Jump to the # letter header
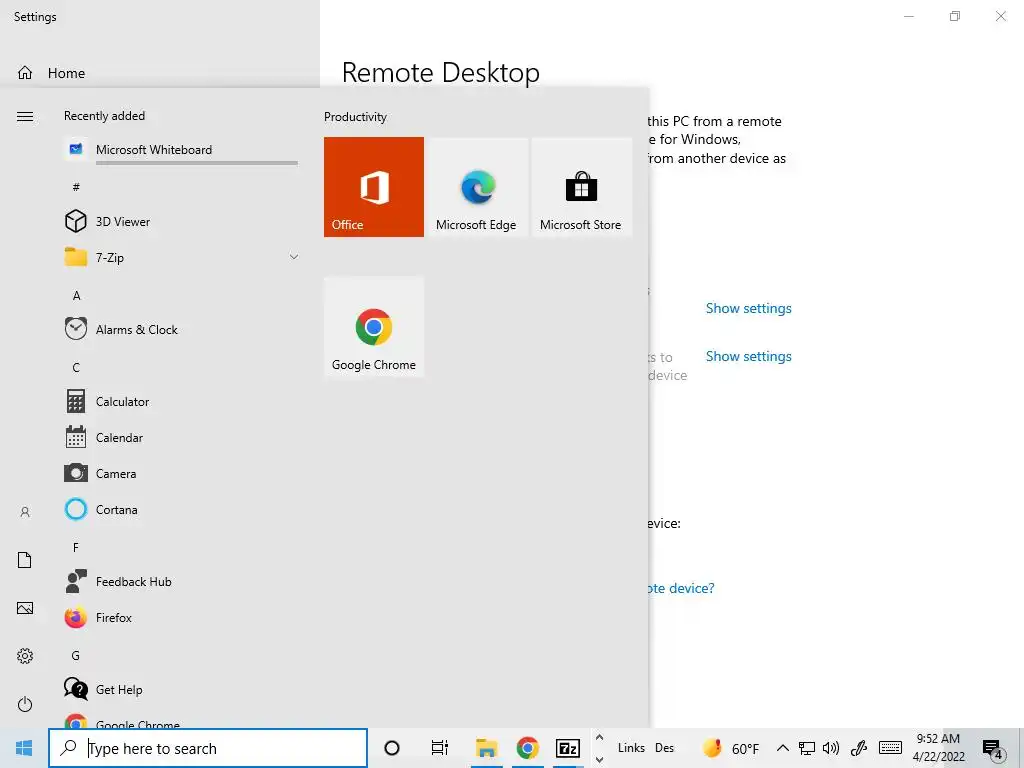 [x=76, y=187]
